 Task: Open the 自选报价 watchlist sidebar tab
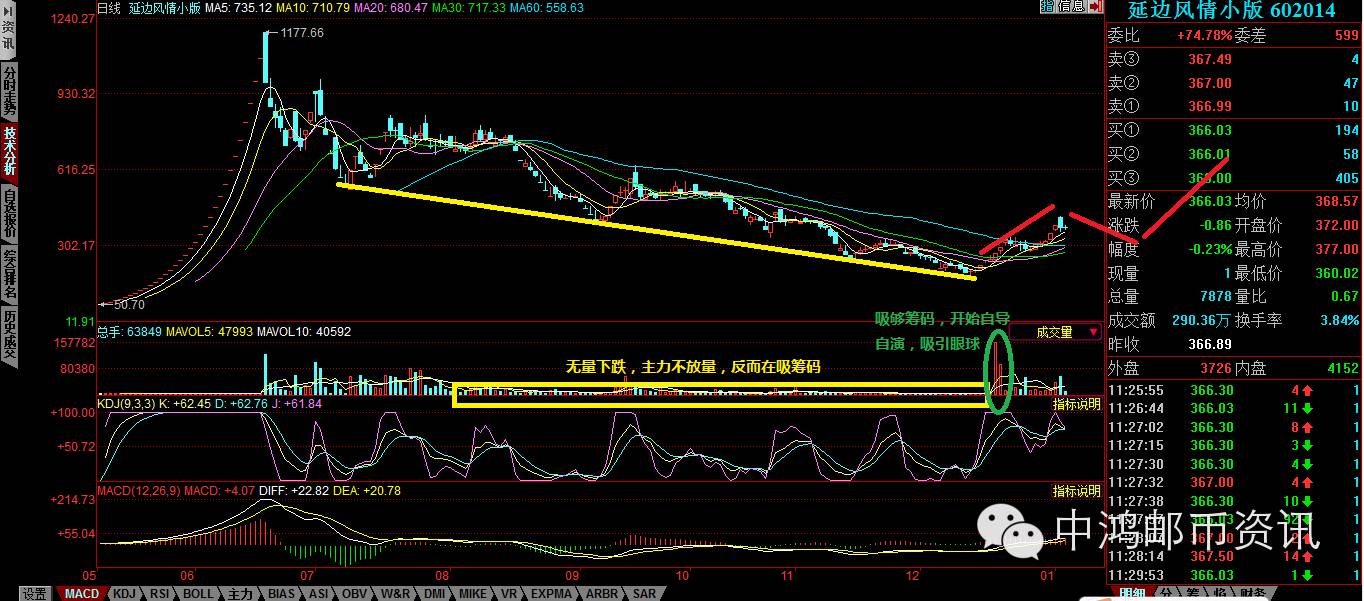coord(9,213)
